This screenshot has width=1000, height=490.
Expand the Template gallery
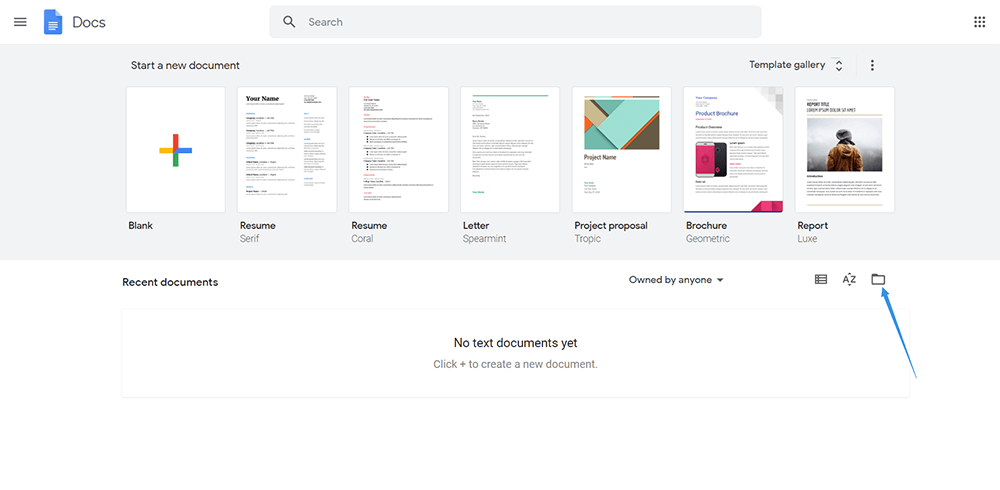[787, 65]
